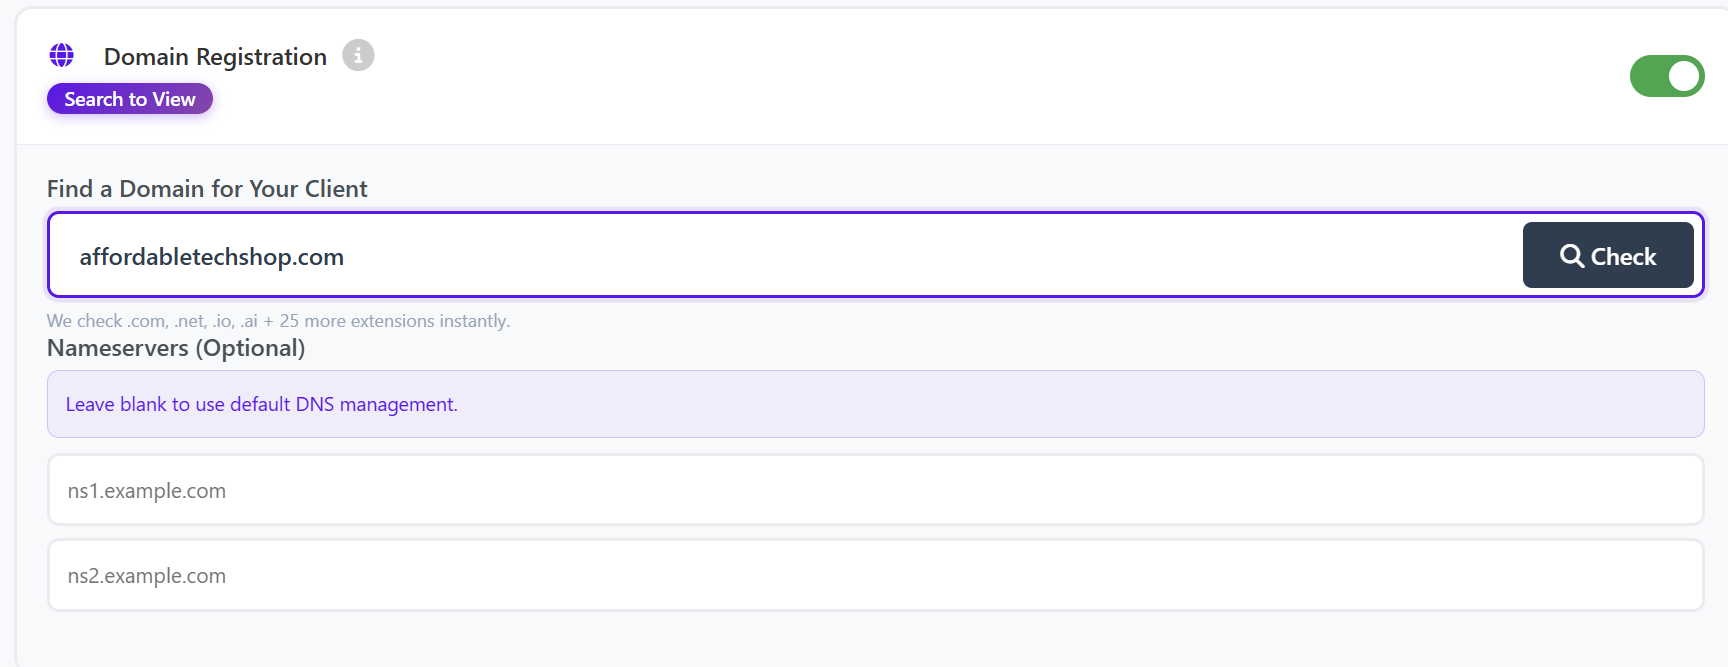Open the Domain Registration info tooltip icon
The width and height of the screenshot is (1728, 667).
click(x=358, y=55)
